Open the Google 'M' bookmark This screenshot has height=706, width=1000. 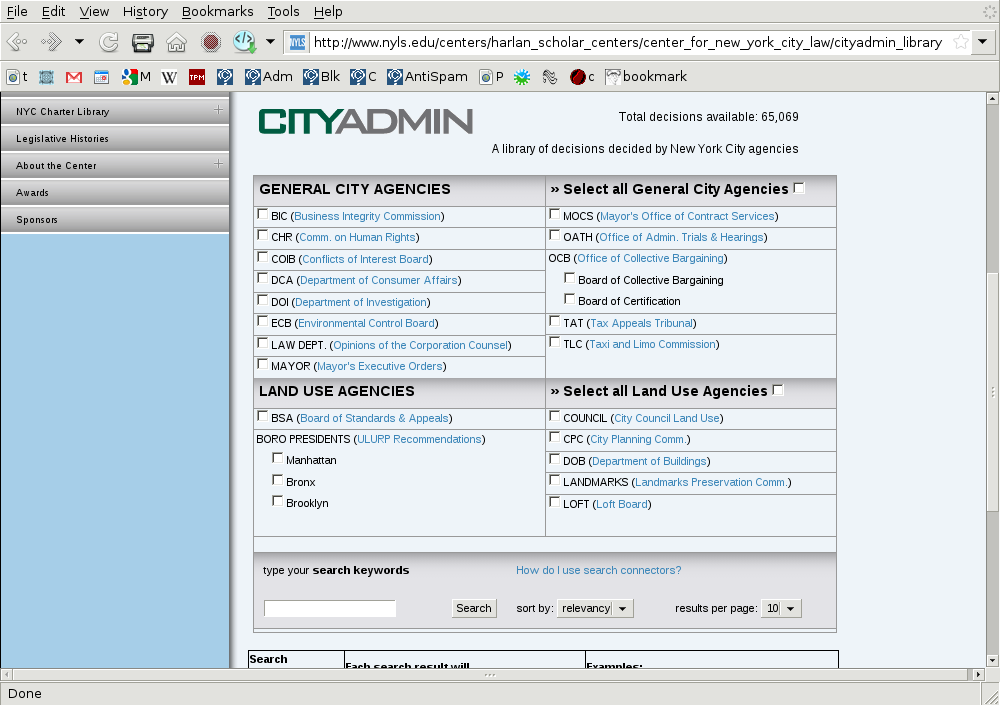coord(136,77)
